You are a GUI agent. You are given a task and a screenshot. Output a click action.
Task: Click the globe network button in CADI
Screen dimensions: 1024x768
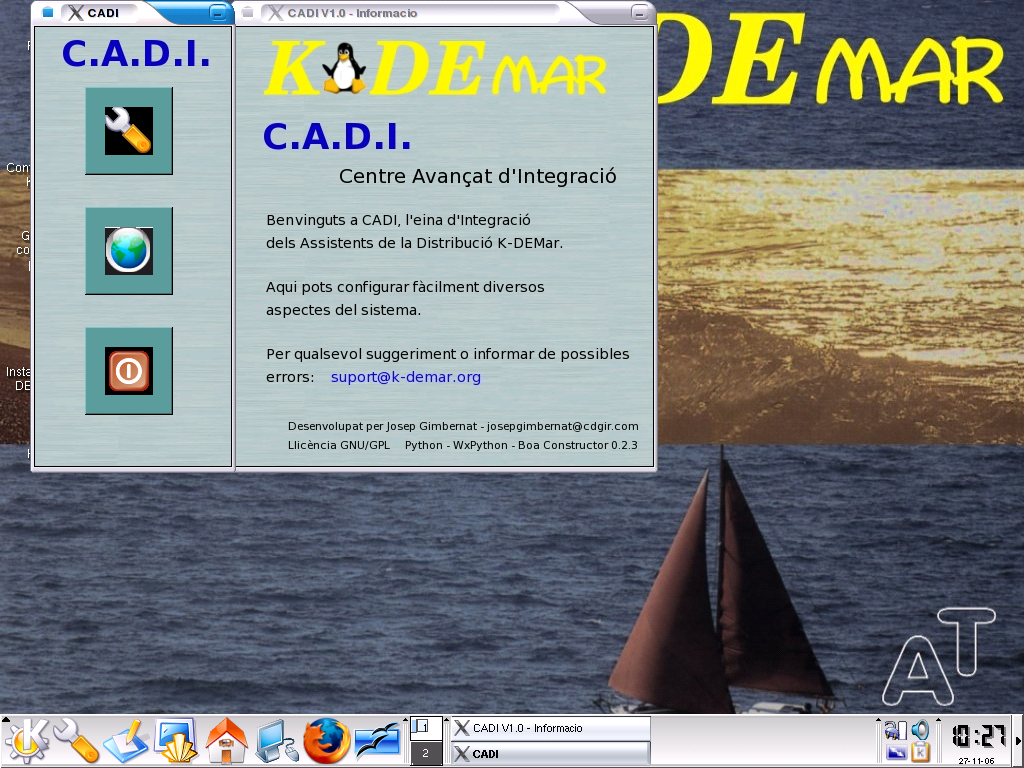(129, 251)
